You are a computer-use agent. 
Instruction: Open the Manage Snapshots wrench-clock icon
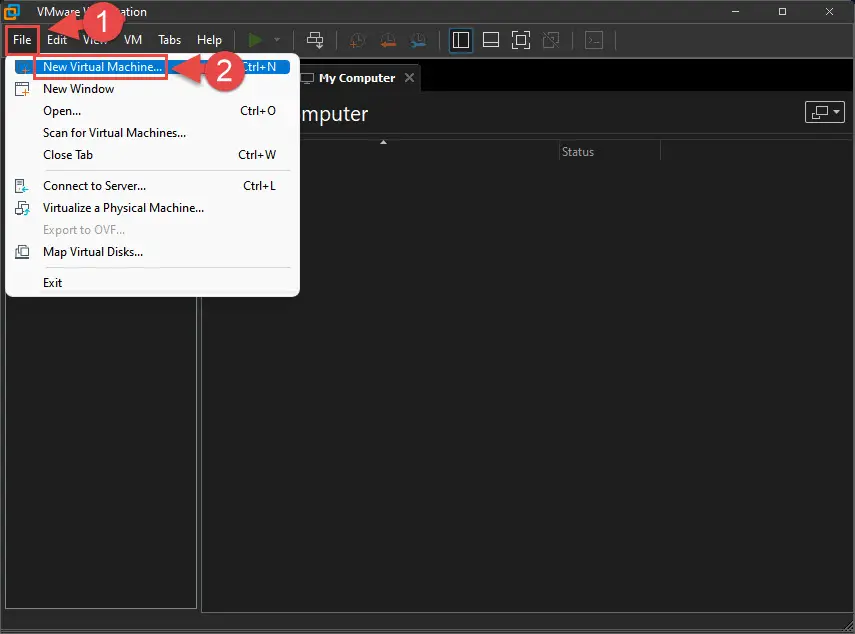click(x=418, y=40)
